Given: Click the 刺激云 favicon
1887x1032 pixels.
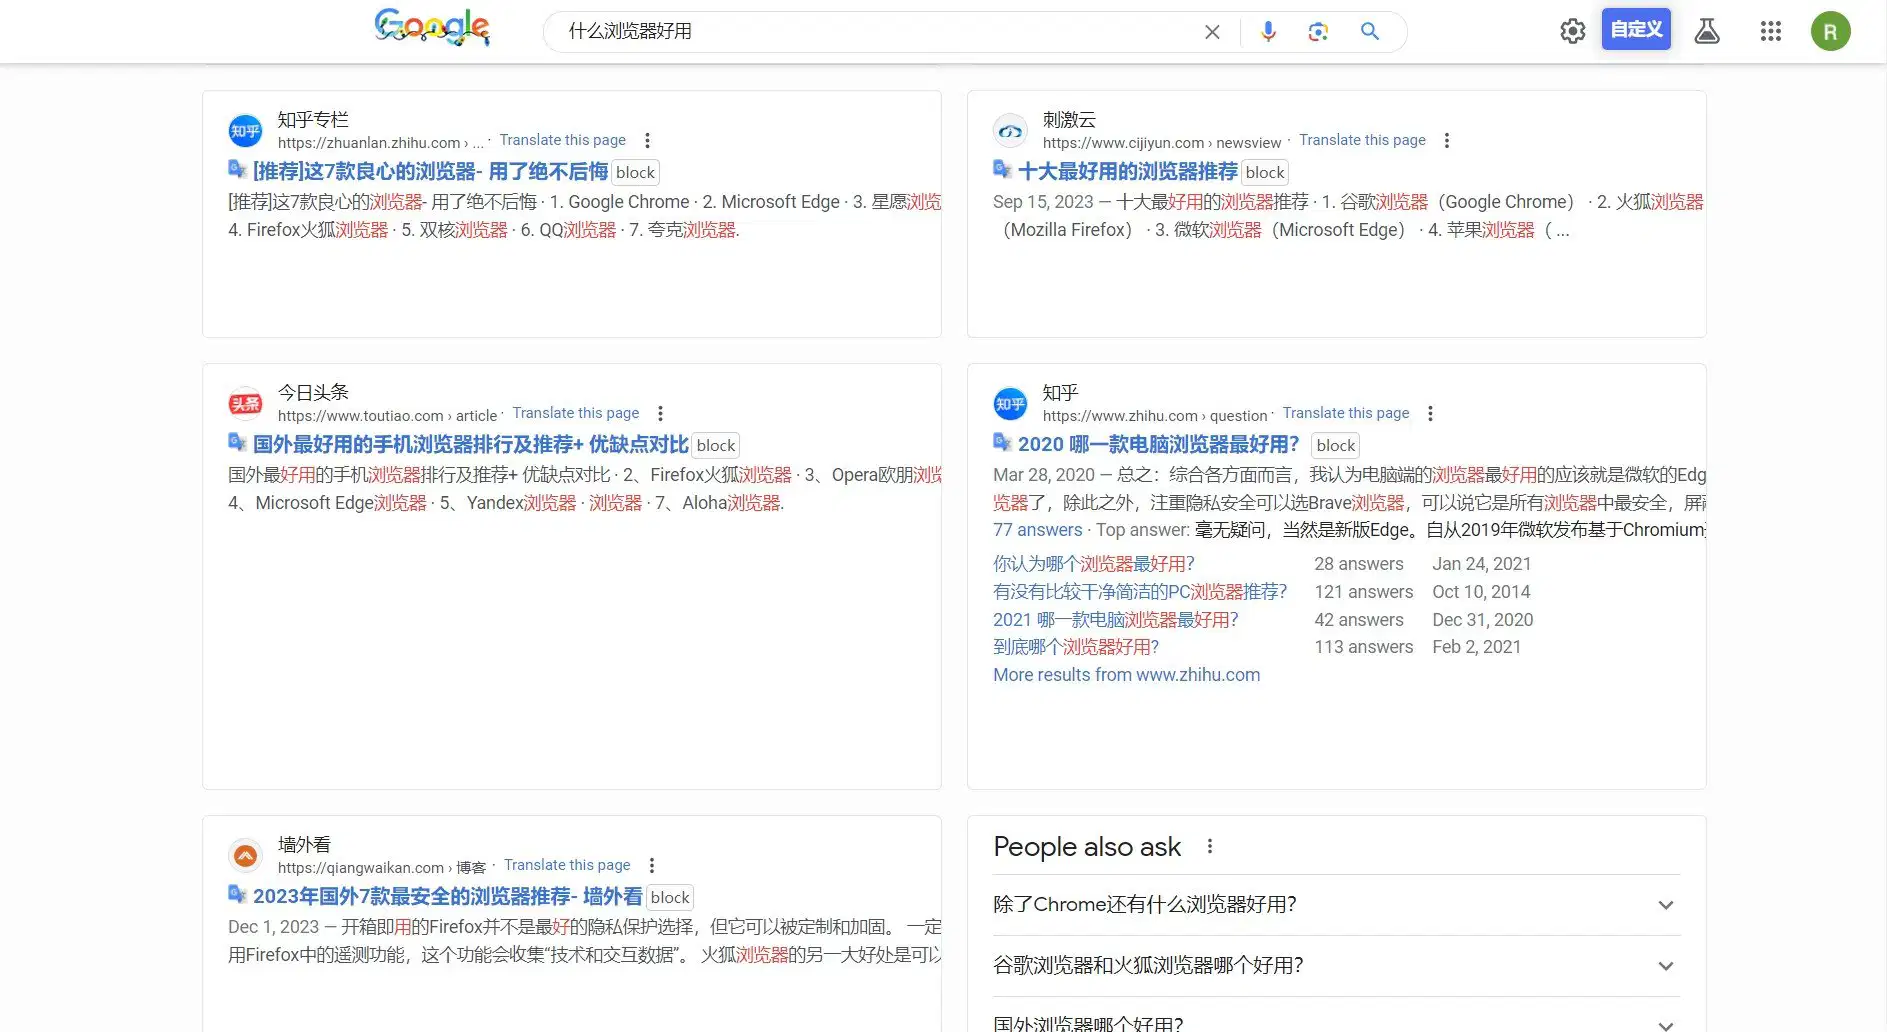Looking at the screenshot, I should 1010,131.
